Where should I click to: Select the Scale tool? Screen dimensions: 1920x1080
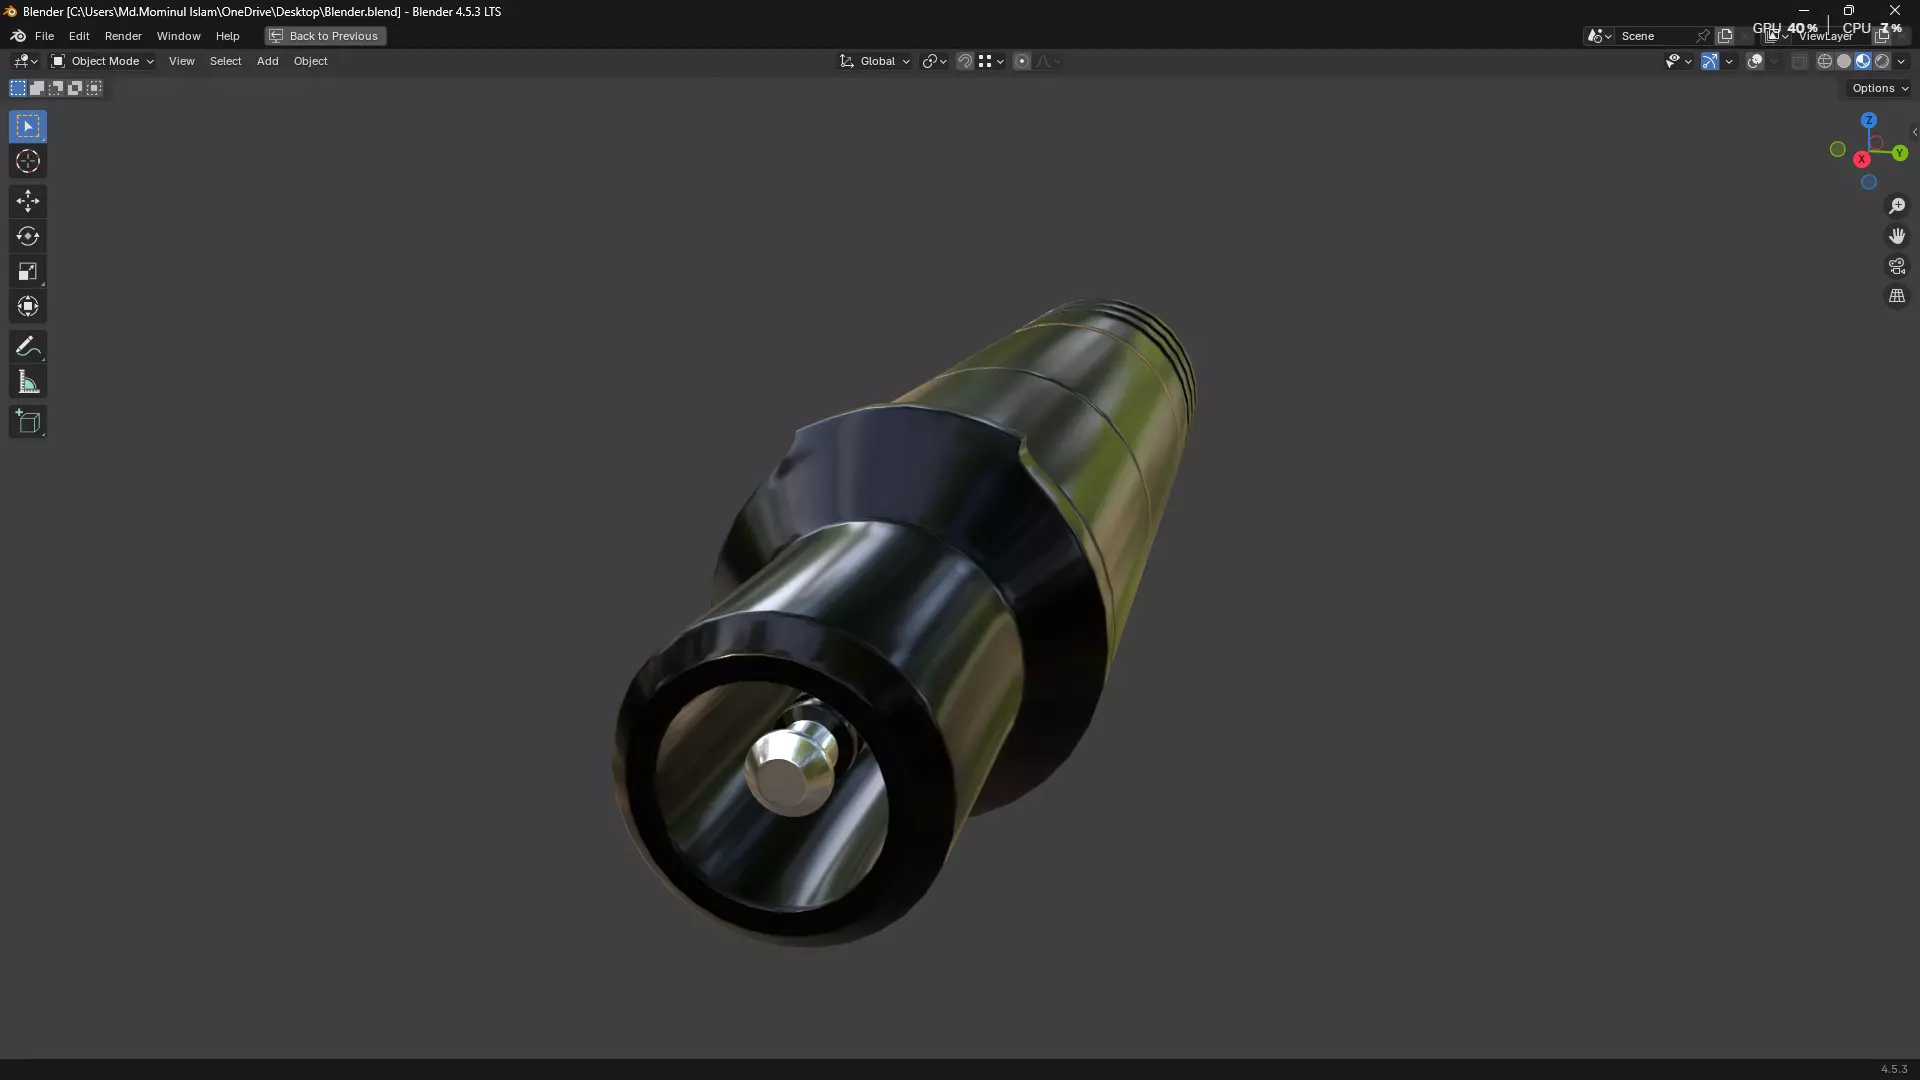(x=28, y=271)
